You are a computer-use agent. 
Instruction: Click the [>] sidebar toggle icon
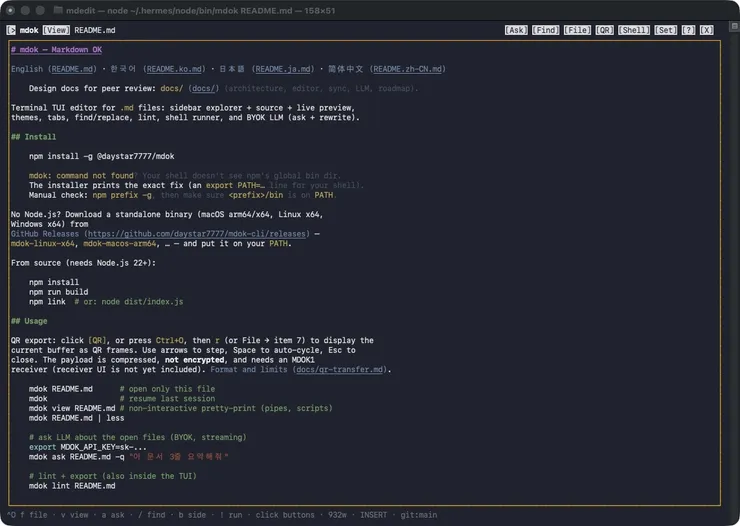tap(11, 30)
